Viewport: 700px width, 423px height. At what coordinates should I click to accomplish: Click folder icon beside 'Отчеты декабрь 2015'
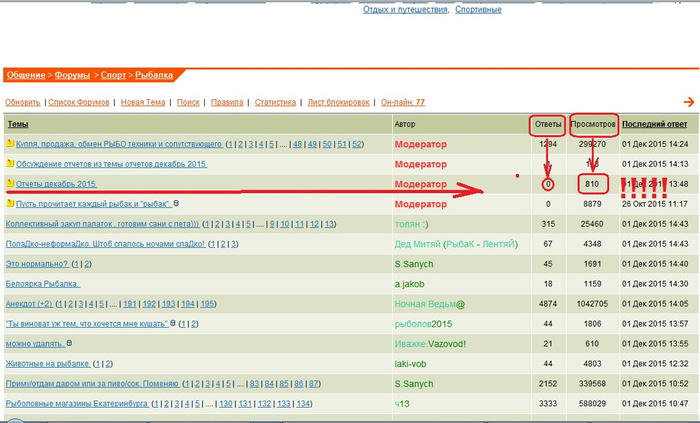pyautogui.click(x=10, y=184)
